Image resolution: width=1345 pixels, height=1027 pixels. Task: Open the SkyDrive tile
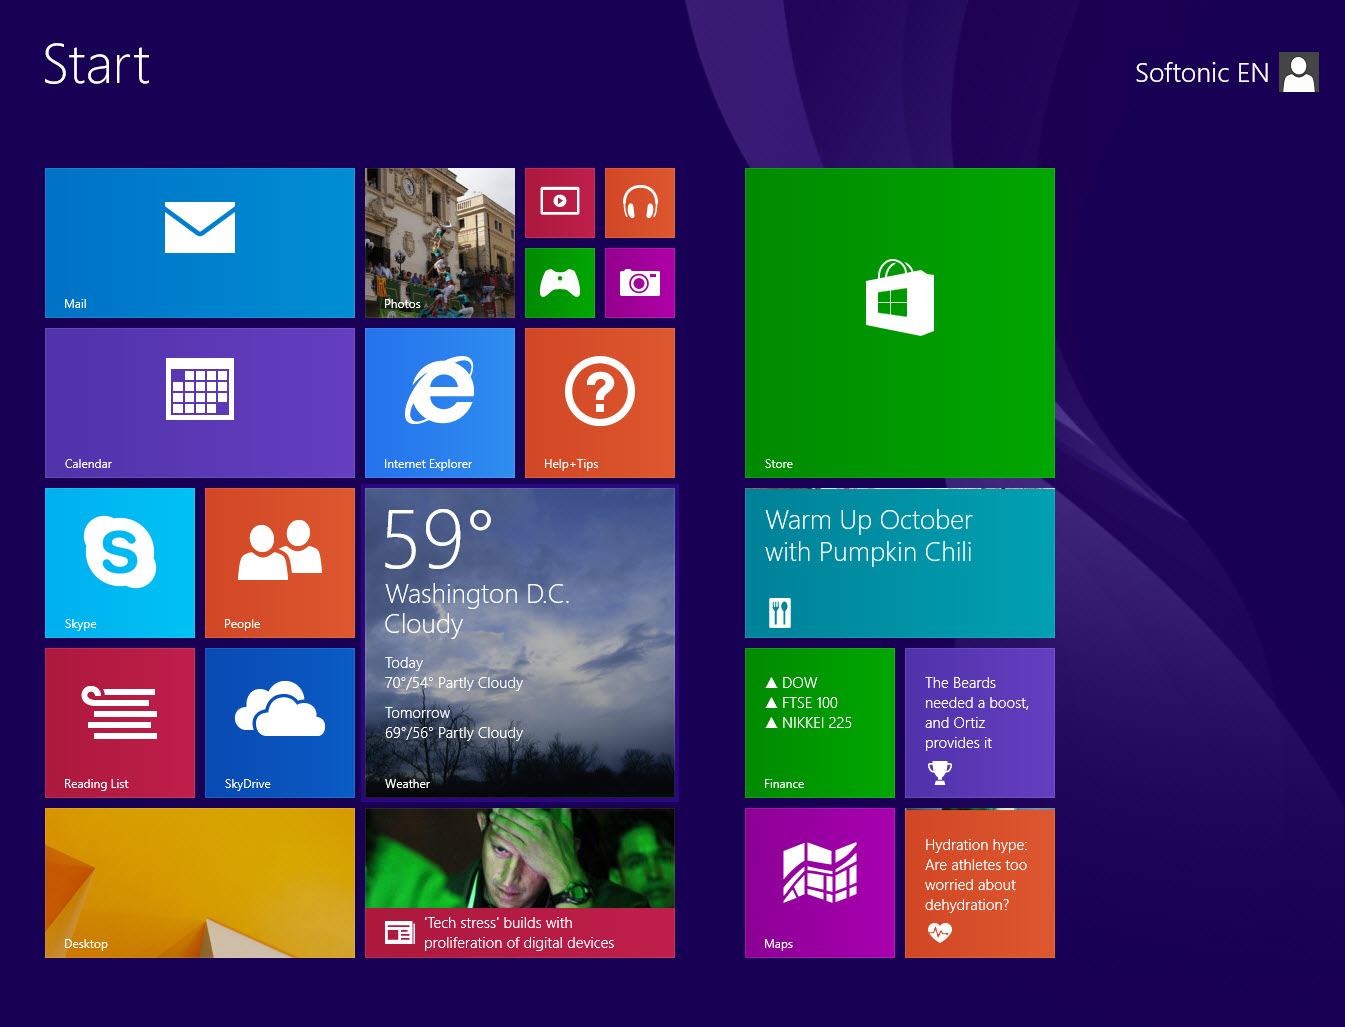click(x=280, y=723)
